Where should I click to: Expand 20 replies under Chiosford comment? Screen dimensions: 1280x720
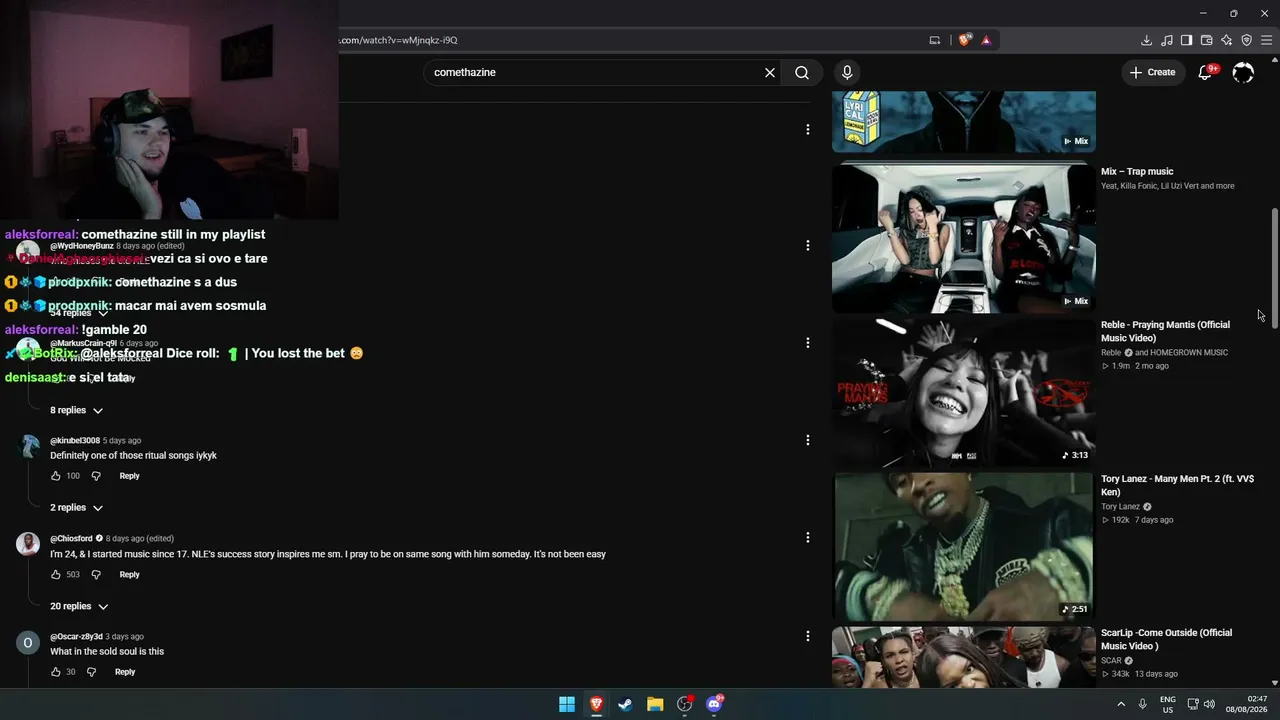pyautogui.click(x=79, y=606)
